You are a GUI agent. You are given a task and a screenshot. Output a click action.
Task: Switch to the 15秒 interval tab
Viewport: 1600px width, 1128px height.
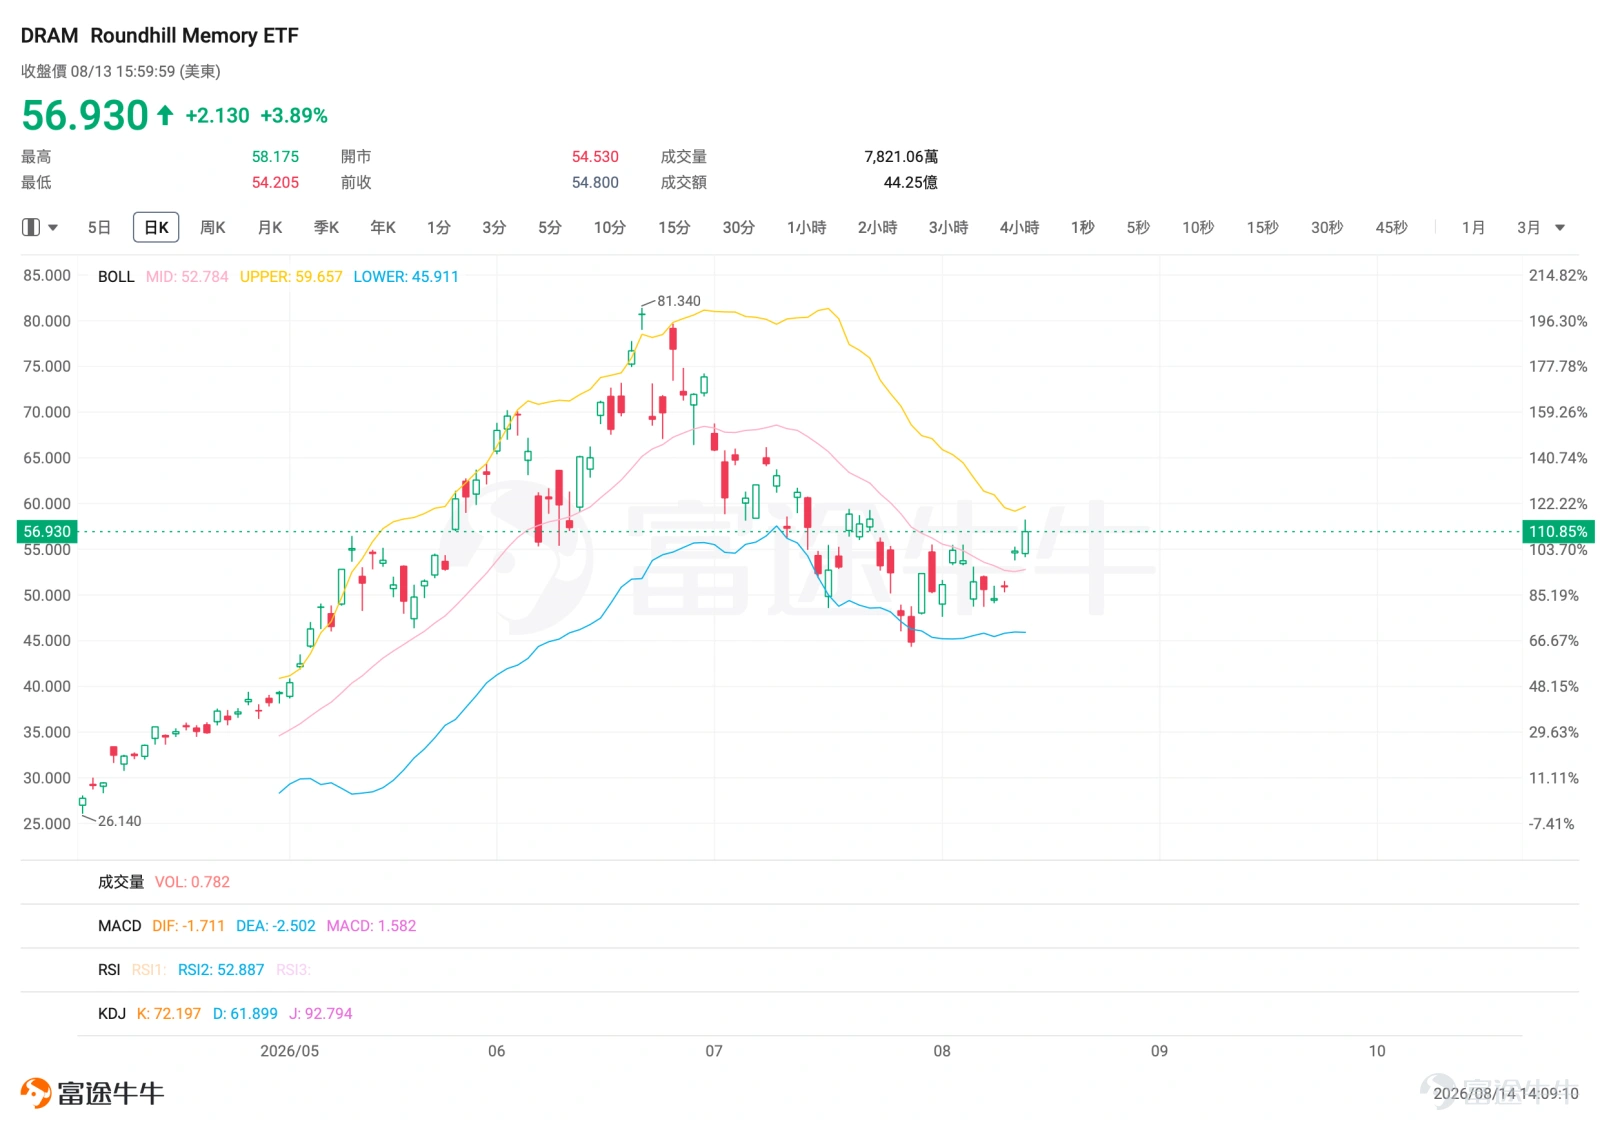1263,228
